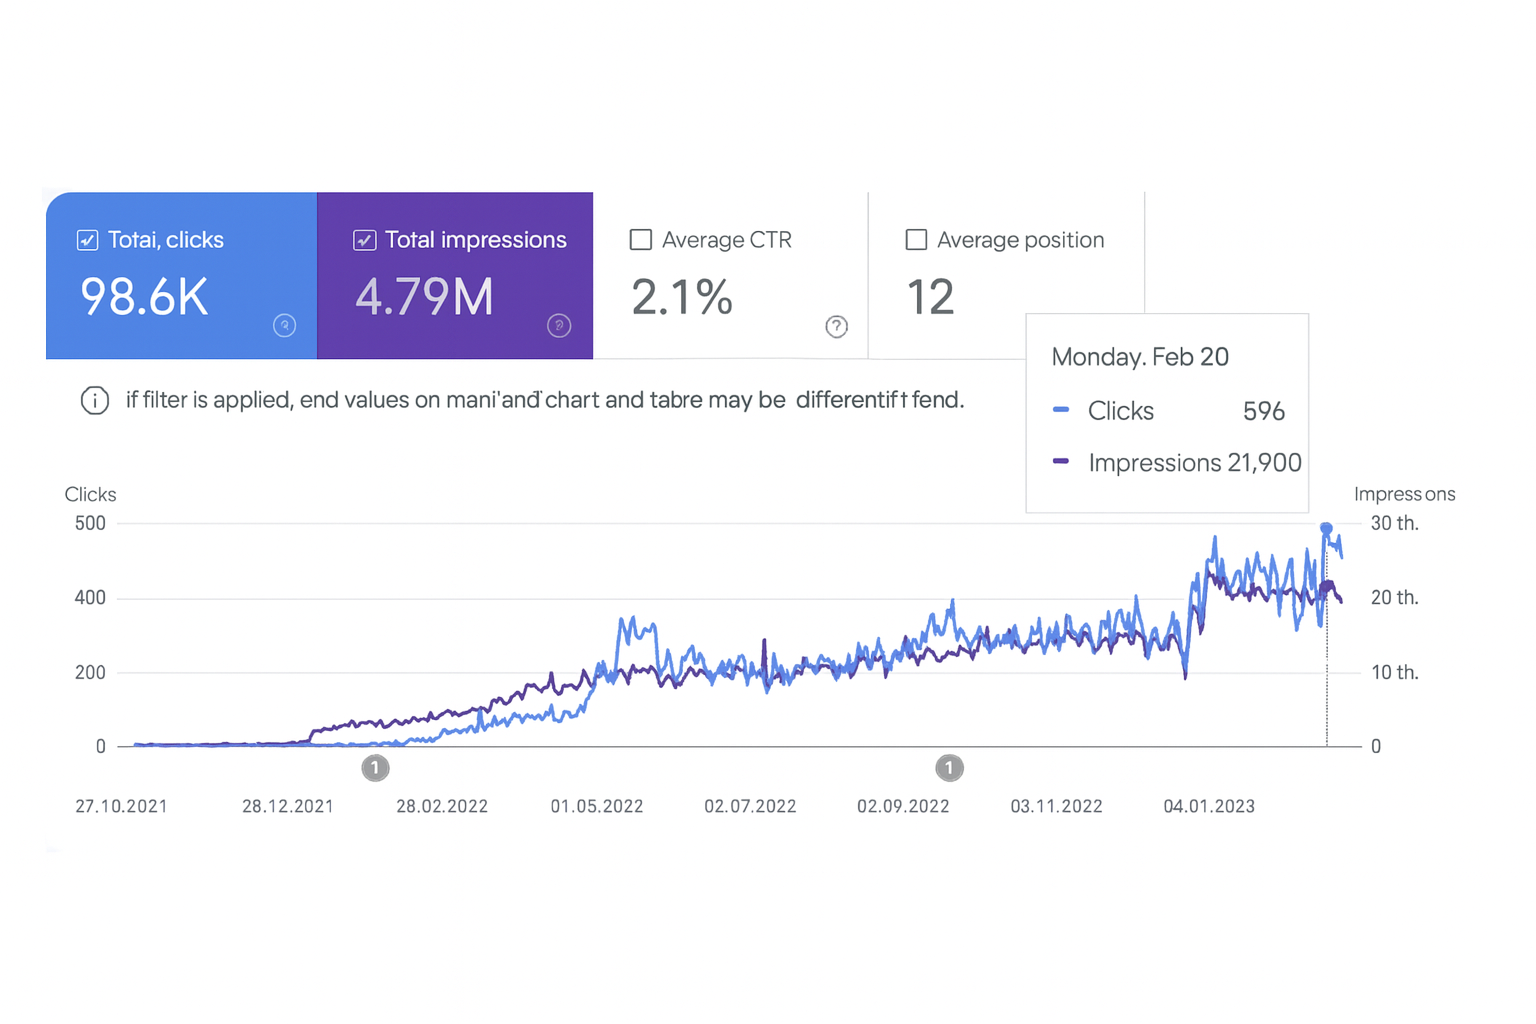The height and width of the screenshot is (1024, 1536).
Task: Uncheck the Total impressions checkbox
Action: pos(365,240)
